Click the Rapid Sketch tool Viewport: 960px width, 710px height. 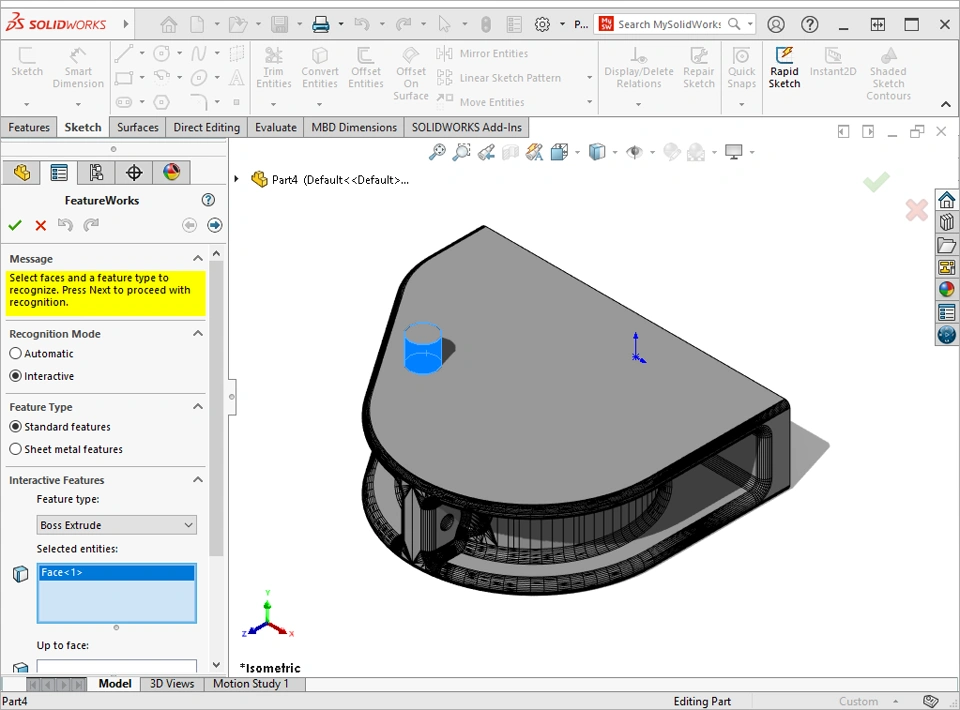point(784,68)
